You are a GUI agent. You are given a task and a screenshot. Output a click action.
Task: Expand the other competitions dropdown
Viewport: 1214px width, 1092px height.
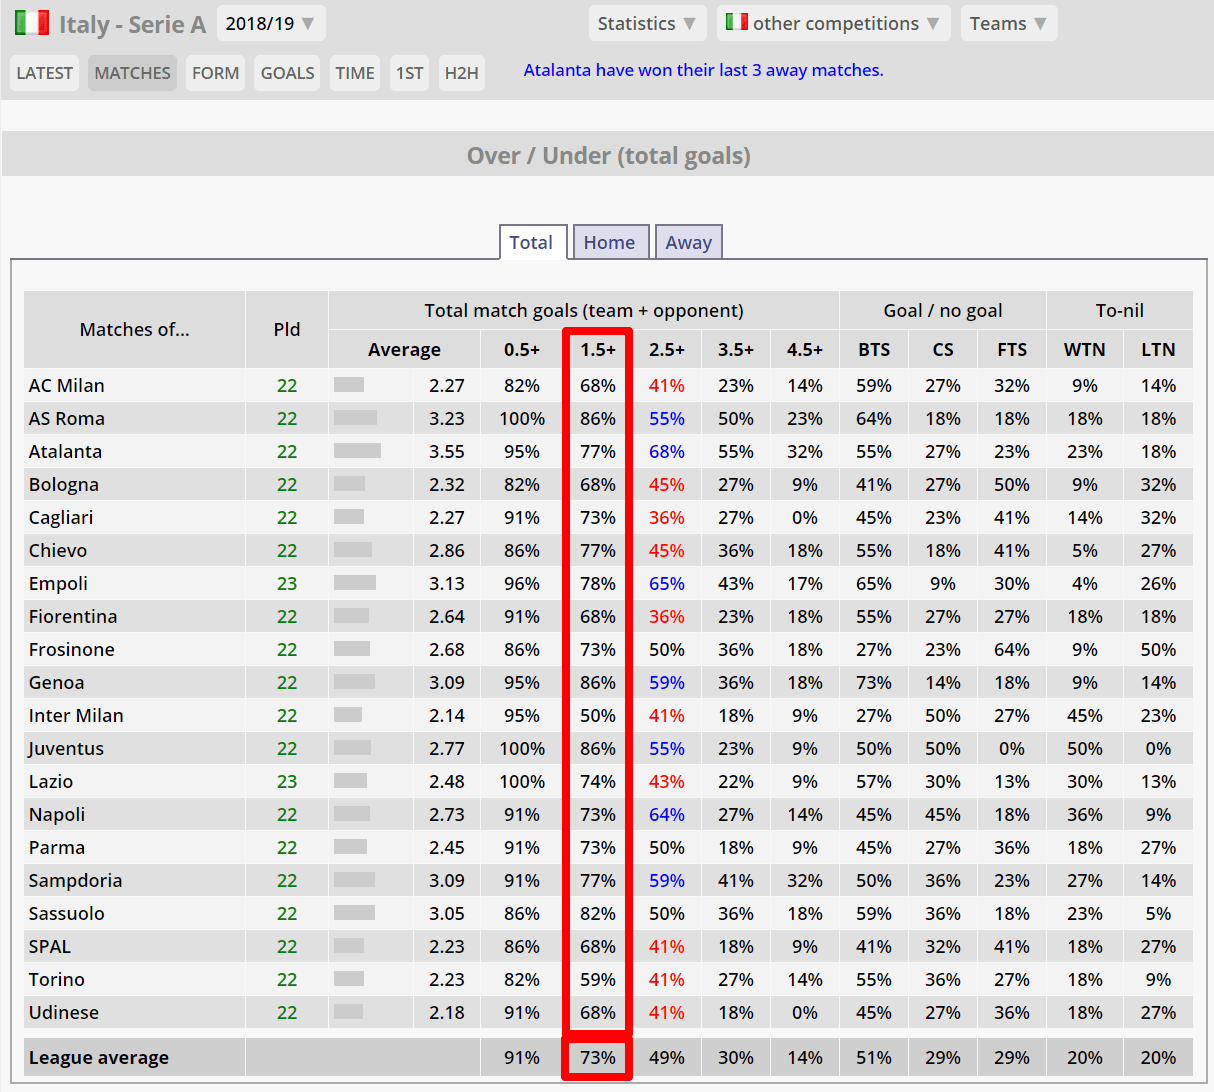[834, 23]
